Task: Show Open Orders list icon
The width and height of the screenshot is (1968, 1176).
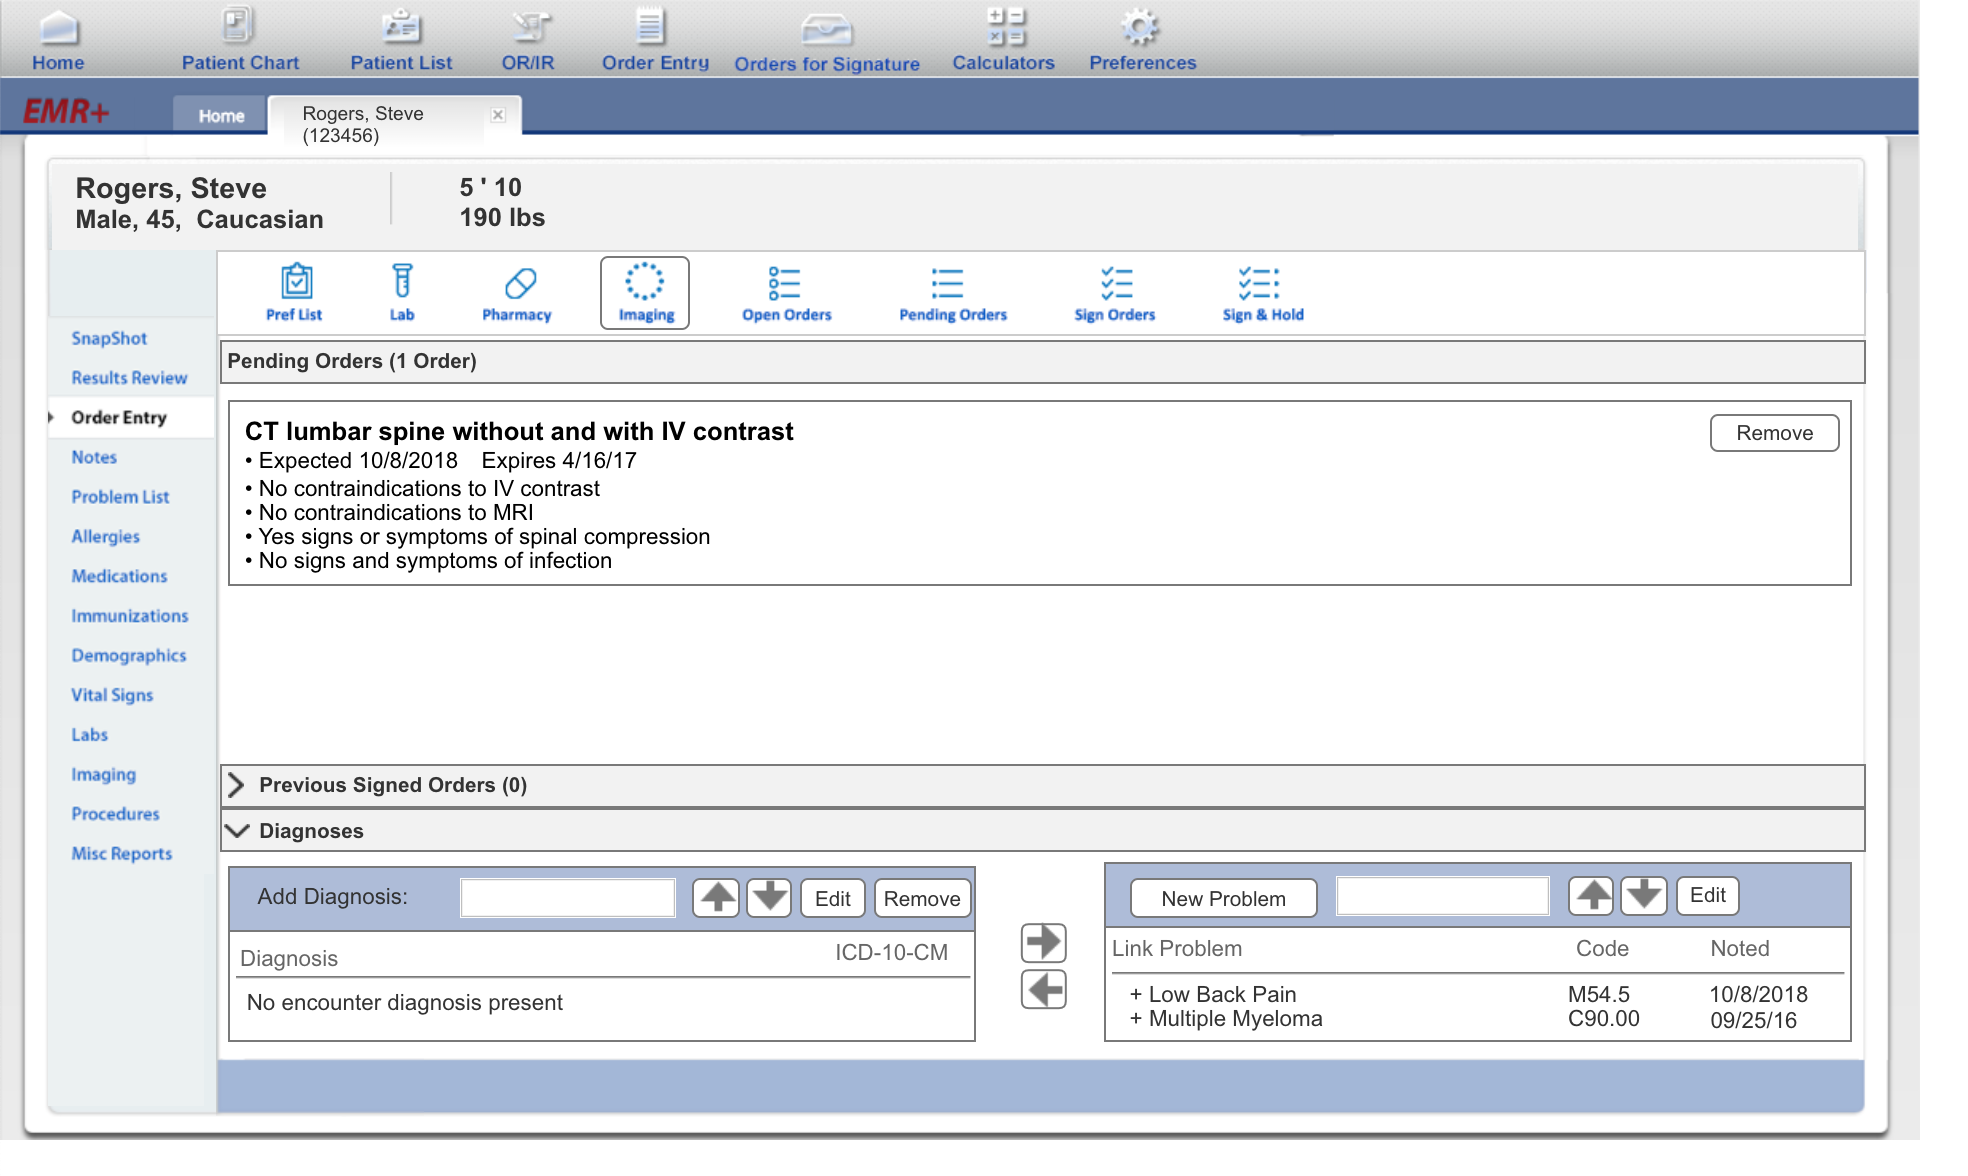Action: click(x=786, y=292)
